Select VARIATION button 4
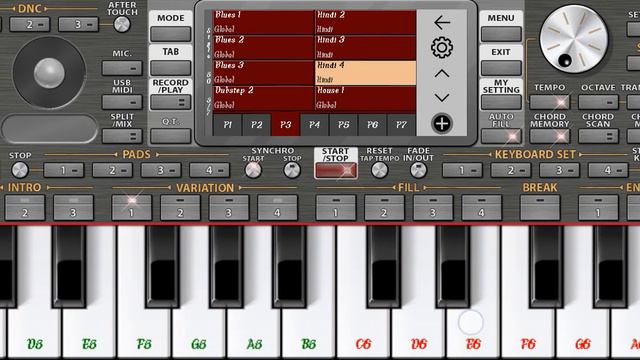 (x=277, y=208)
